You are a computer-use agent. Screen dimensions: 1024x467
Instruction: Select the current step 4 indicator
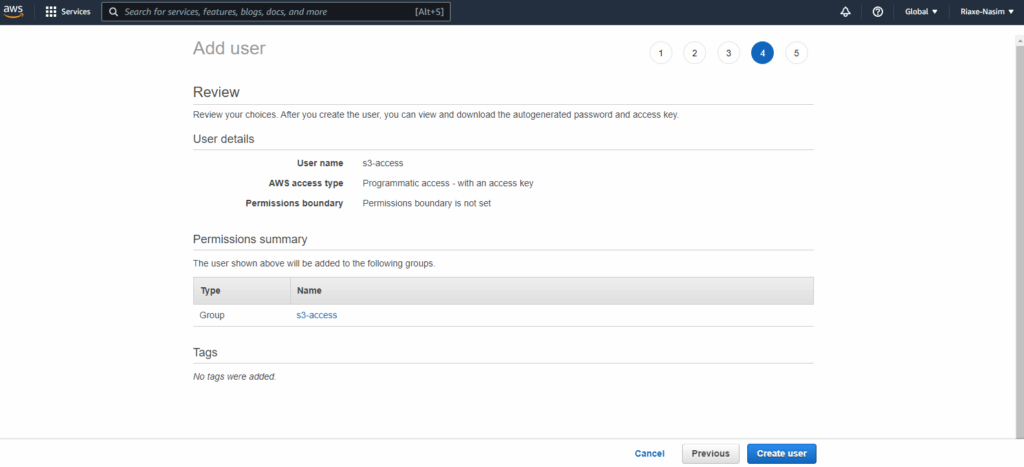[762, 53]
